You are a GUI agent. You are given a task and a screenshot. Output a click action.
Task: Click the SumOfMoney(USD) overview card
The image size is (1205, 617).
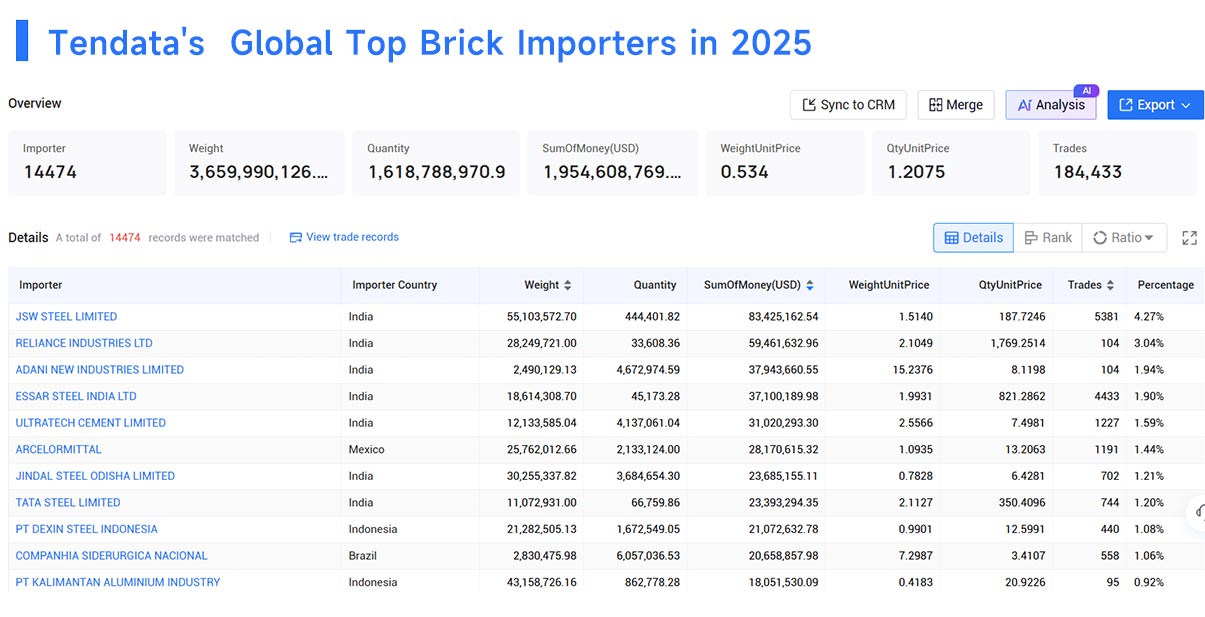click(x=613, y=162)
